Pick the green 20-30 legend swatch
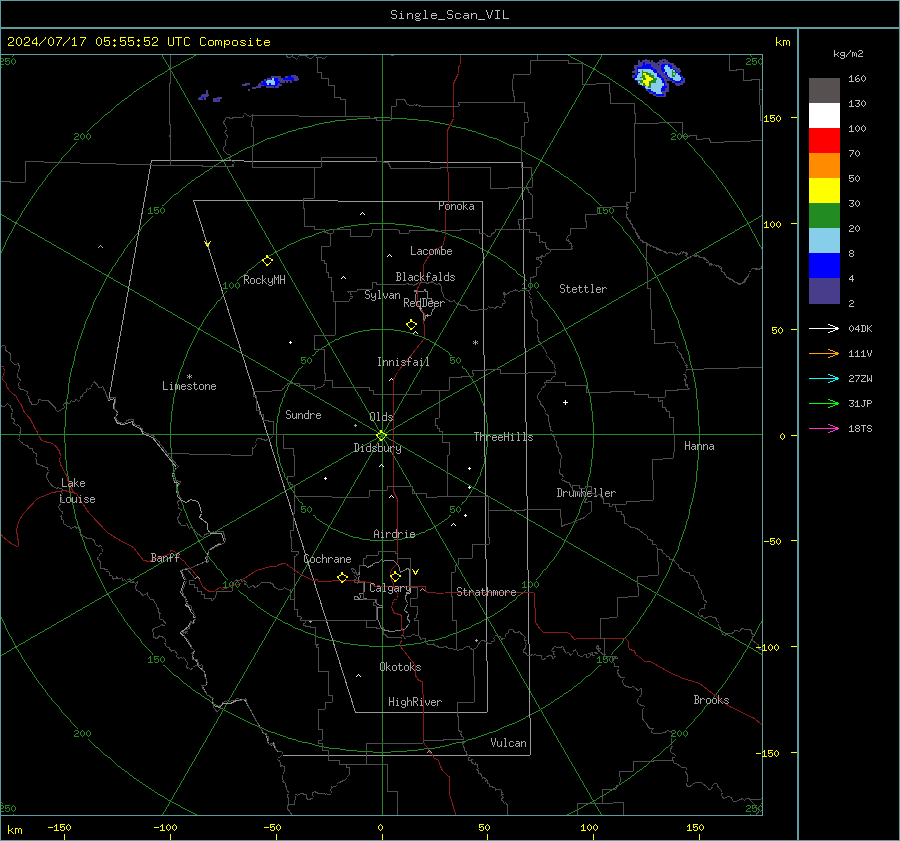Viewport: 900px width, 841px height. coord(824,216)
